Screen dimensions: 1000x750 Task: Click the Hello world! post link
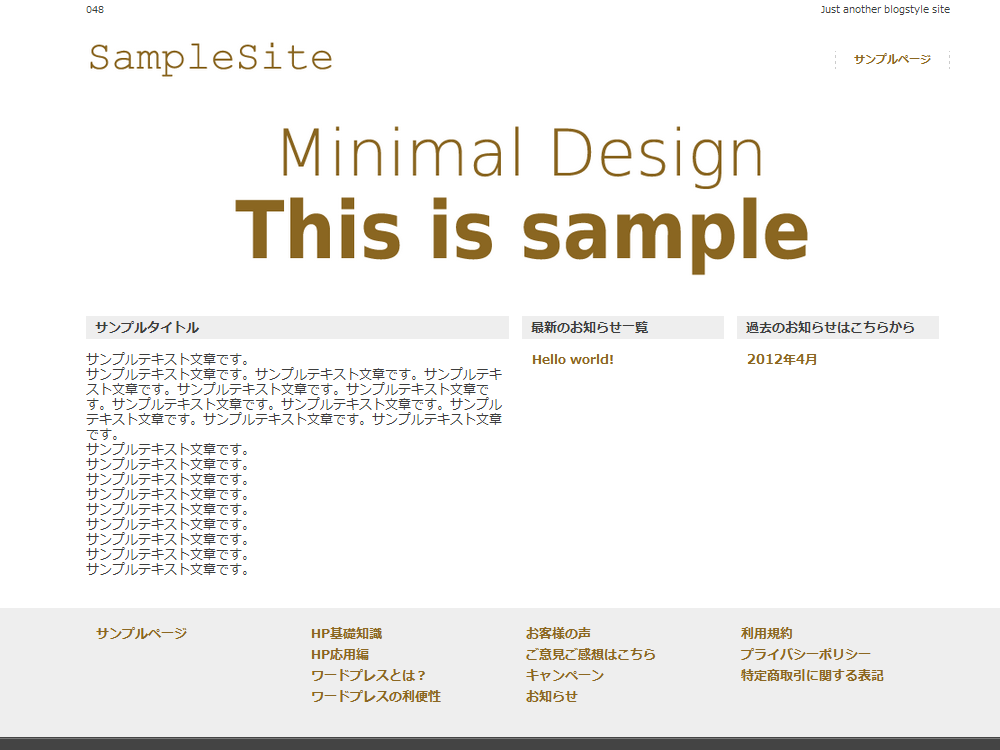573,360
